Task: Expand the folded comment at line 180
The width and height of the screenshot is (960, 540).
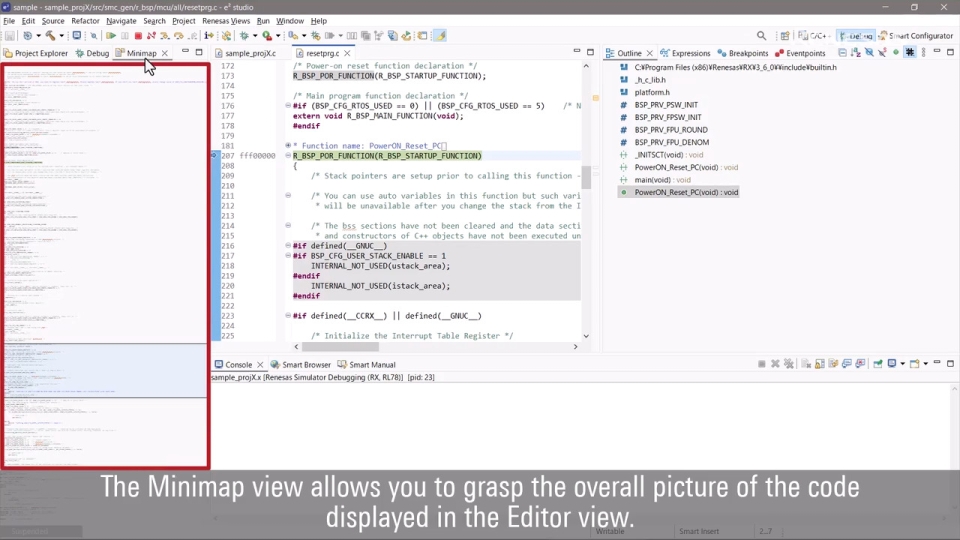Action: coord(288,146)
